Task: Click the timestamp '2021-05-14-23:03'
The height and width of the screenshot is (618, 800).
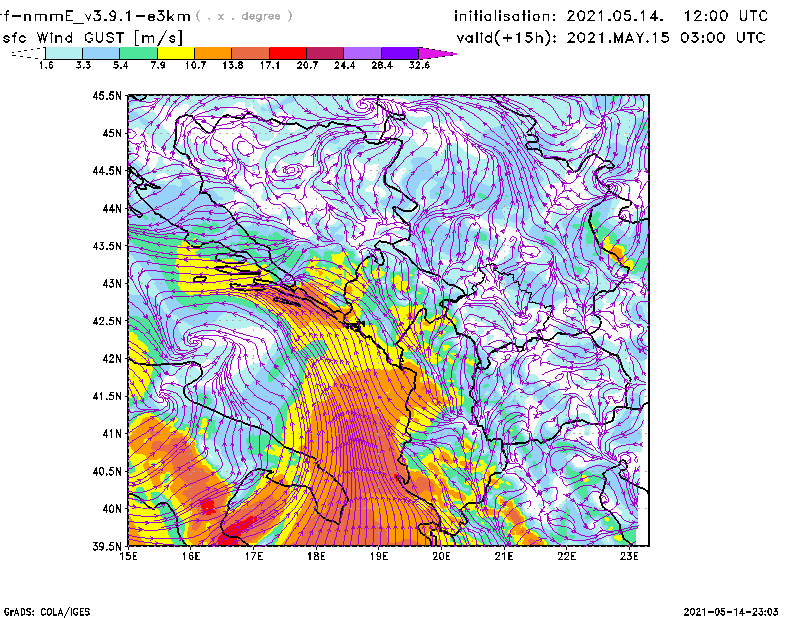Action: click(731, 612)
